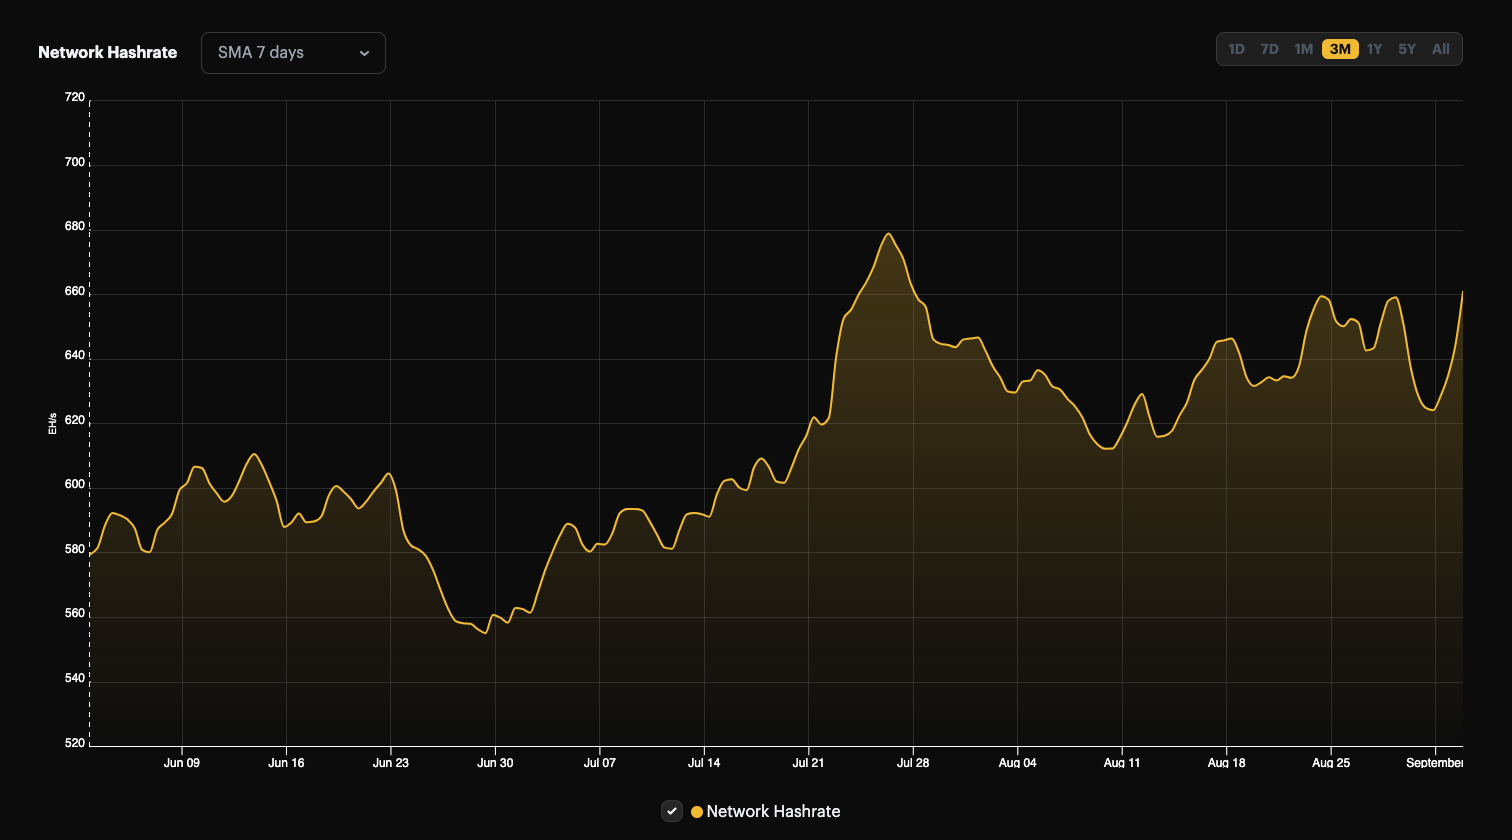Image resolution: width=1512 pixels, height=840 pixels.
Task: Select the 1D time range
Action: pos(1236,48)
